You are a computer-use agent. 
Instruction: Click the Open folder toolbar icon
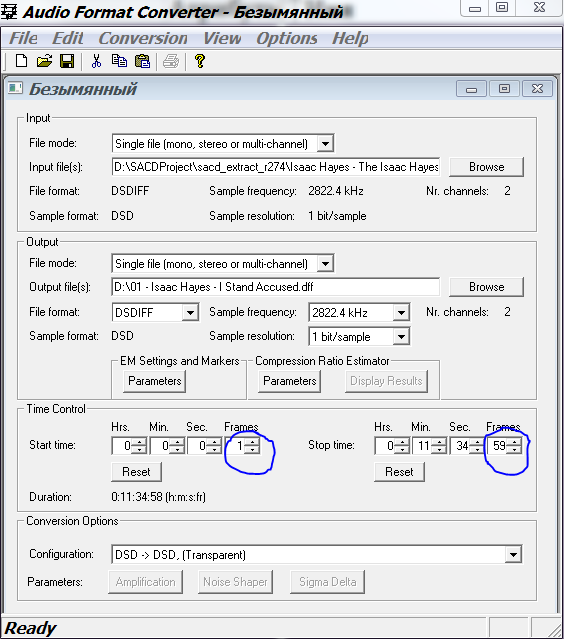(44, 61)
